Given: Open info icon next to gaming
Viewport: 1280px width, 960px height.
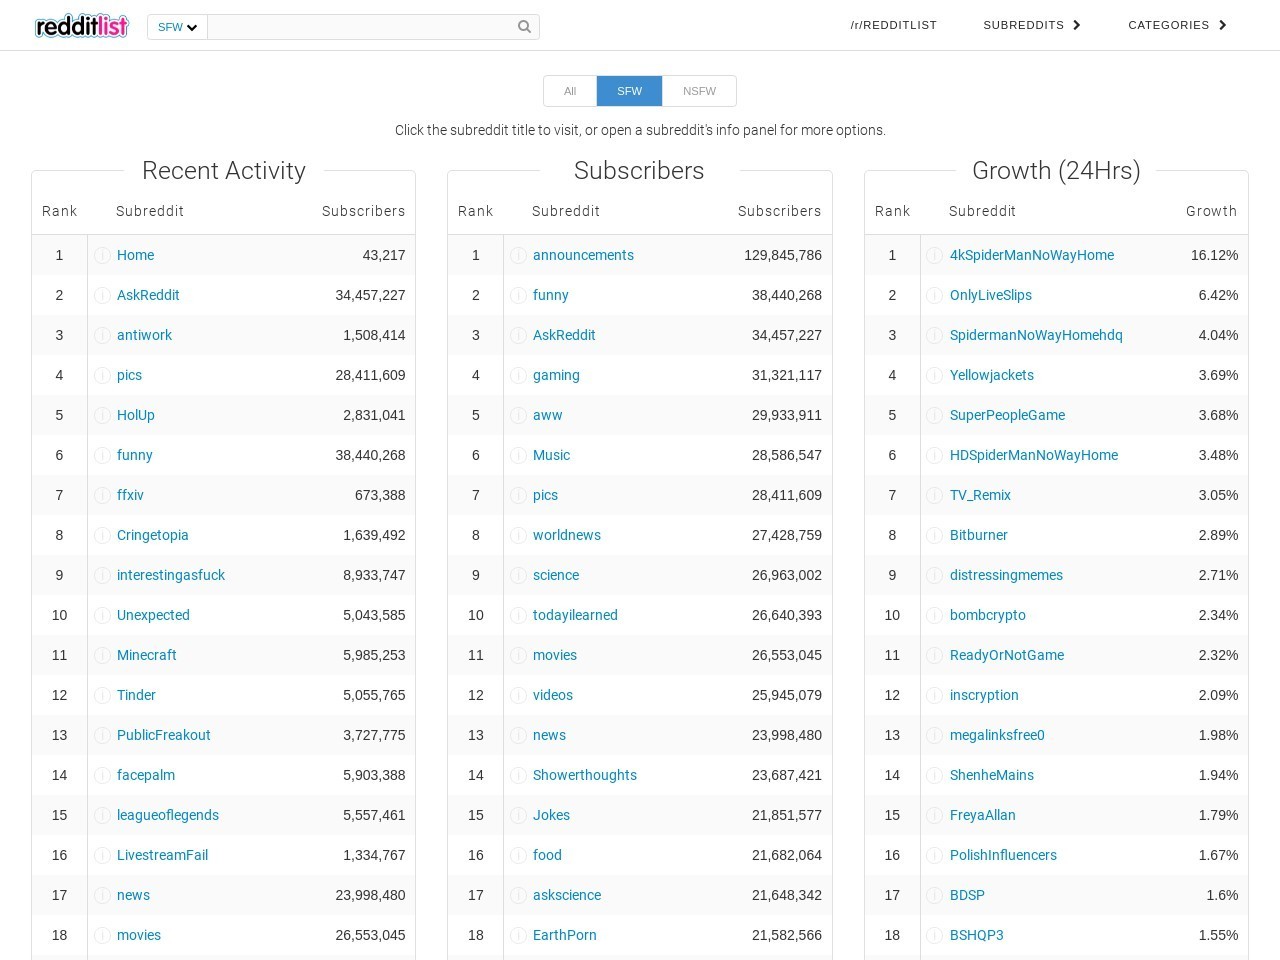Looking at the screenshot, I should pyautogui.click(x=518, y=375).
